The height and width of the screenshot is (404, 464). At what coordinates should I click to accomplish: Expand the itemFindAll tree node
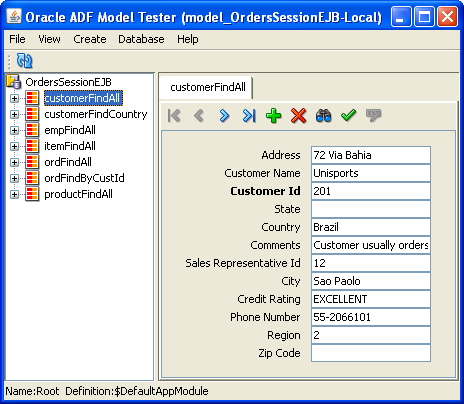pos(14,146)
